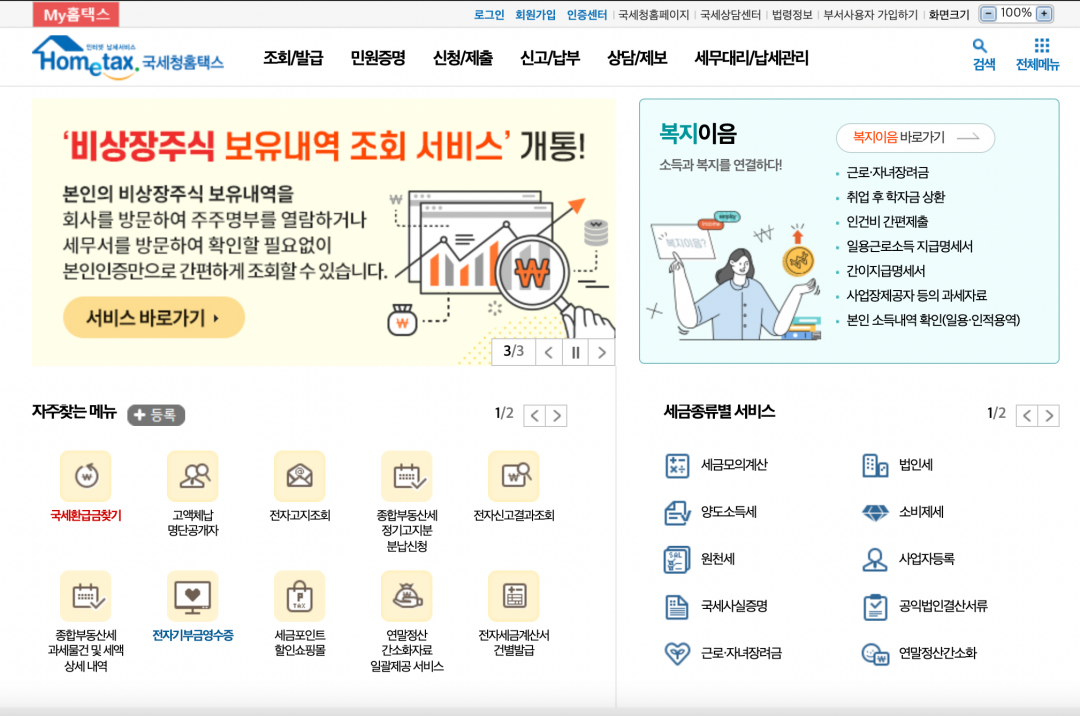Open the 전자고지조회 envelope icon

(x=300, y=476)
